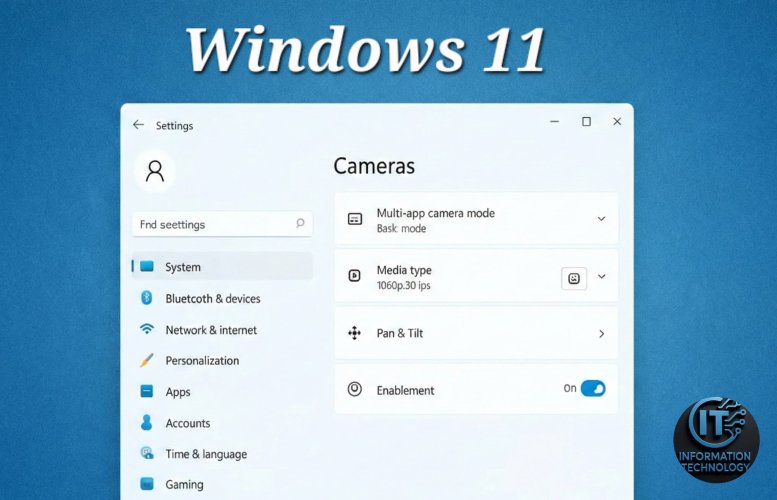Viewport: 777px width, 500px height.
Task: Click the Bluetooth icon in sidebar
Action: [x=147, y=298]
